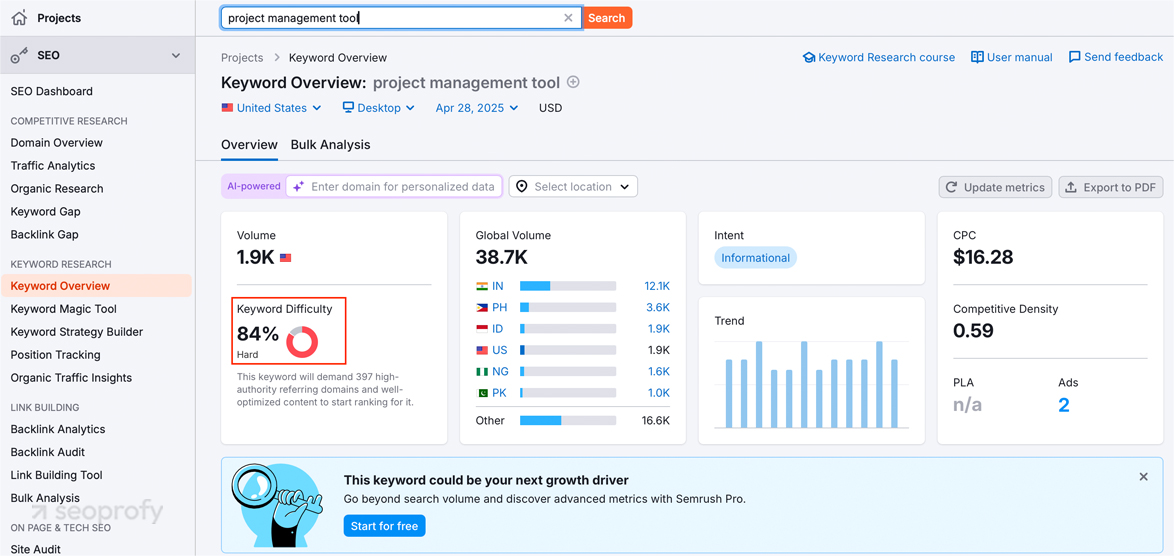Click the Start for free button
Image resolution: width=1174 pixels, height=556 pixels.
[384, 526]
